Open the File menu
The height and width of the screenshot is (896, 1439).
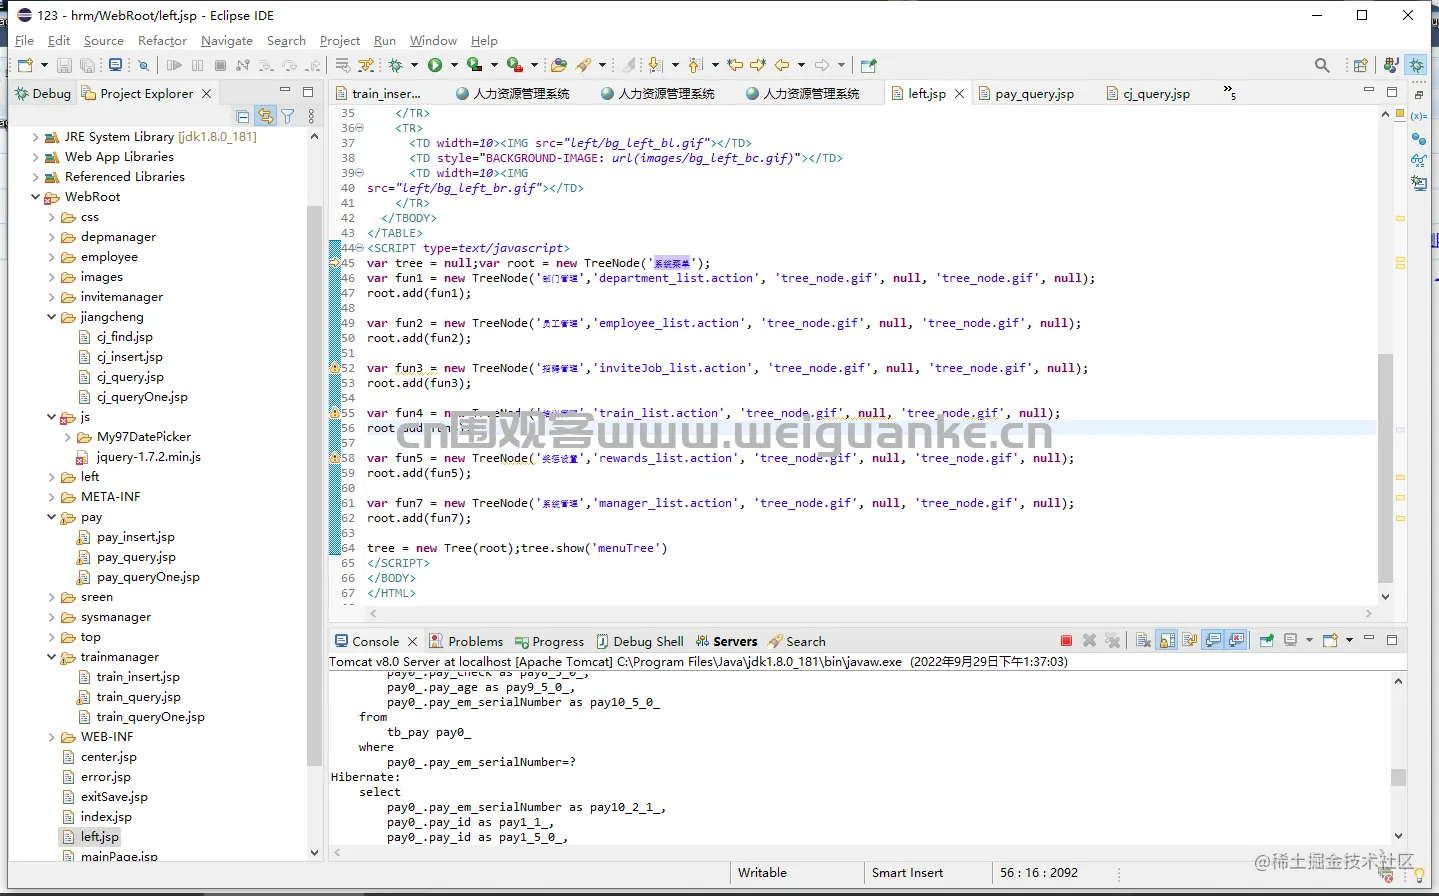point(25,41)
